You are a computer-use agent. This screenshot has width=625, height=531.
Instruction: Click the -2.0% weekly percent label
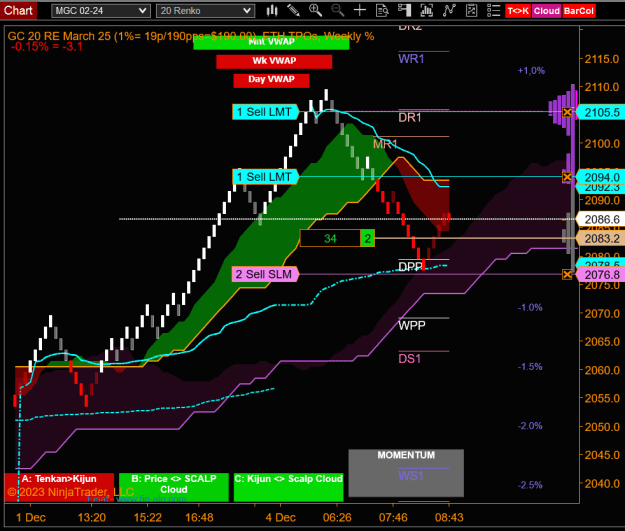pos(530,426)
